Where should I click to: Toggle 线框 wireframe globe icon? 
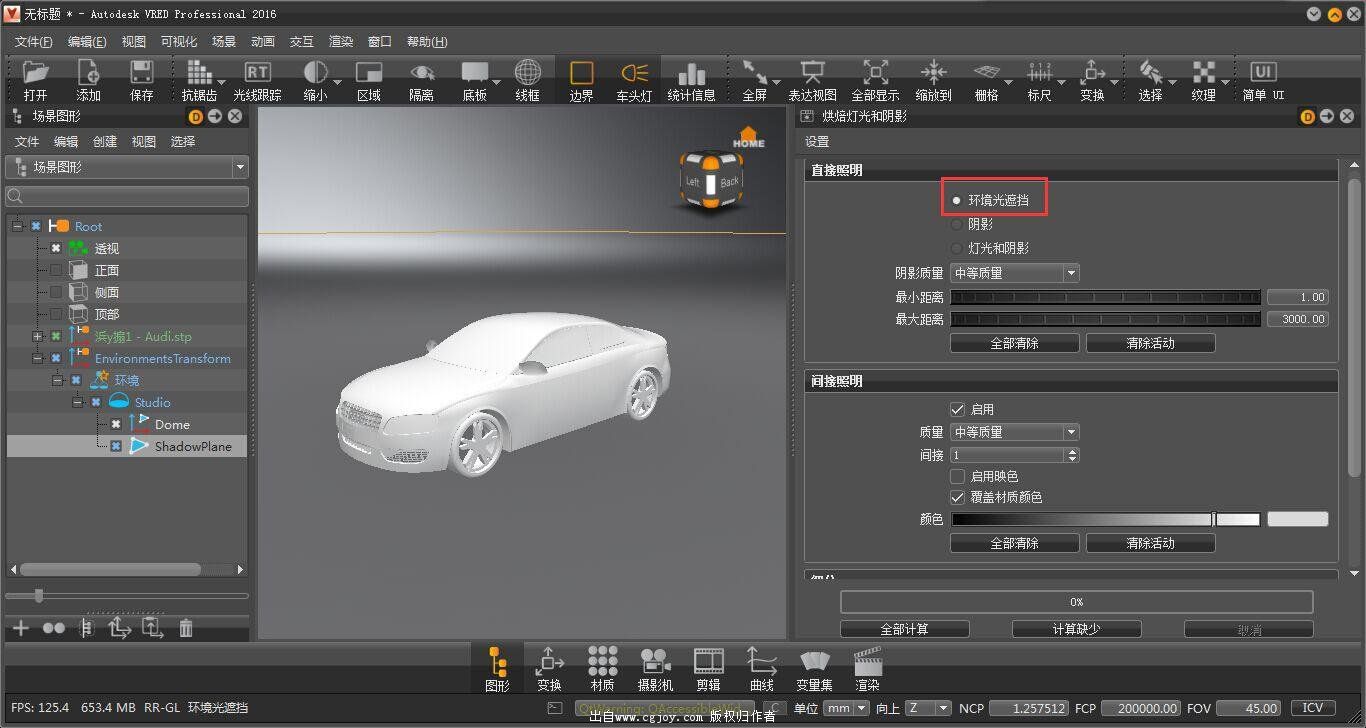(x=528, y=73)
